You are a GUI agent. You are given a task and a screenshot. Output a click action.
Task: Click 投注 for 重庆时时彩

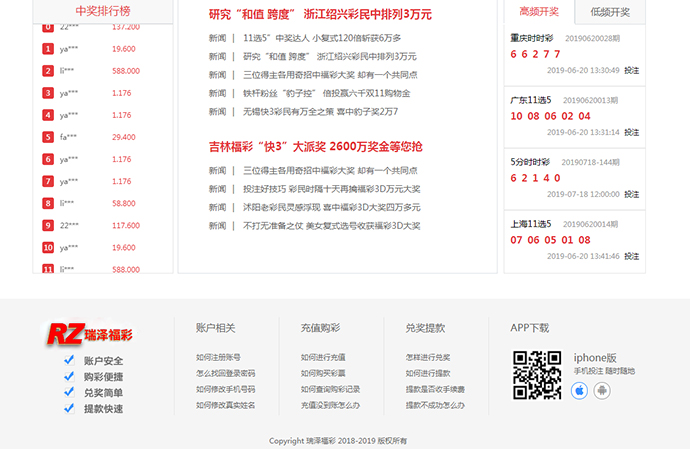(x=631, y=71)
